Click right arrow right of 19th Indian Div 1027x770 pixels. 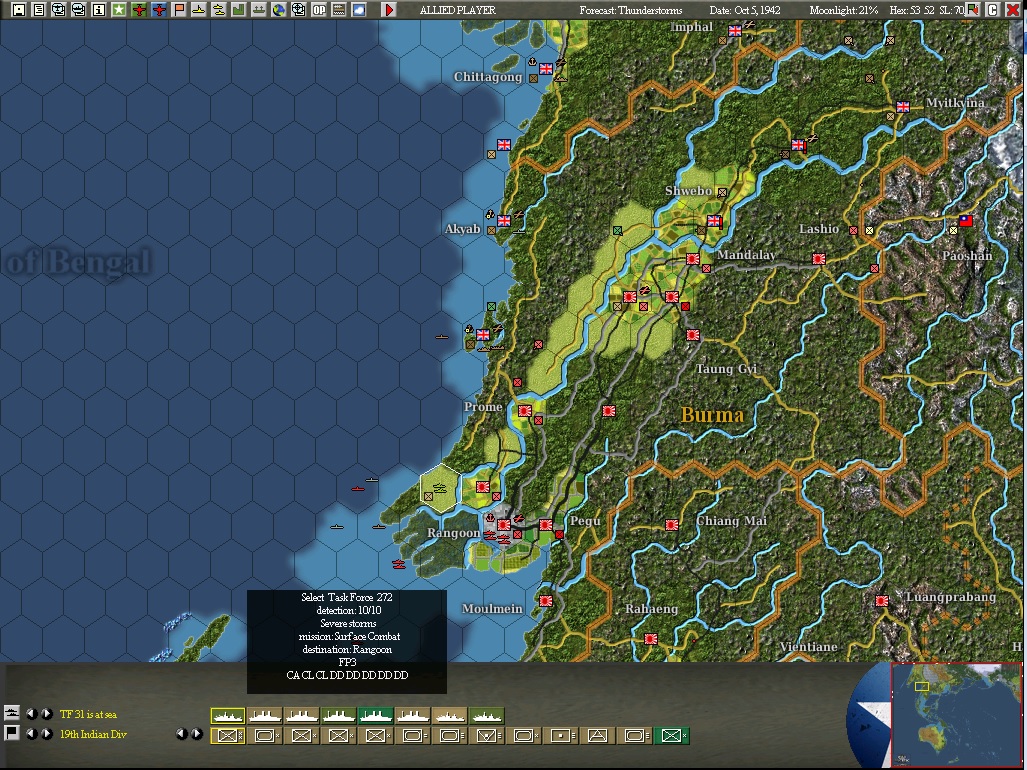click(x=197, y=734)
